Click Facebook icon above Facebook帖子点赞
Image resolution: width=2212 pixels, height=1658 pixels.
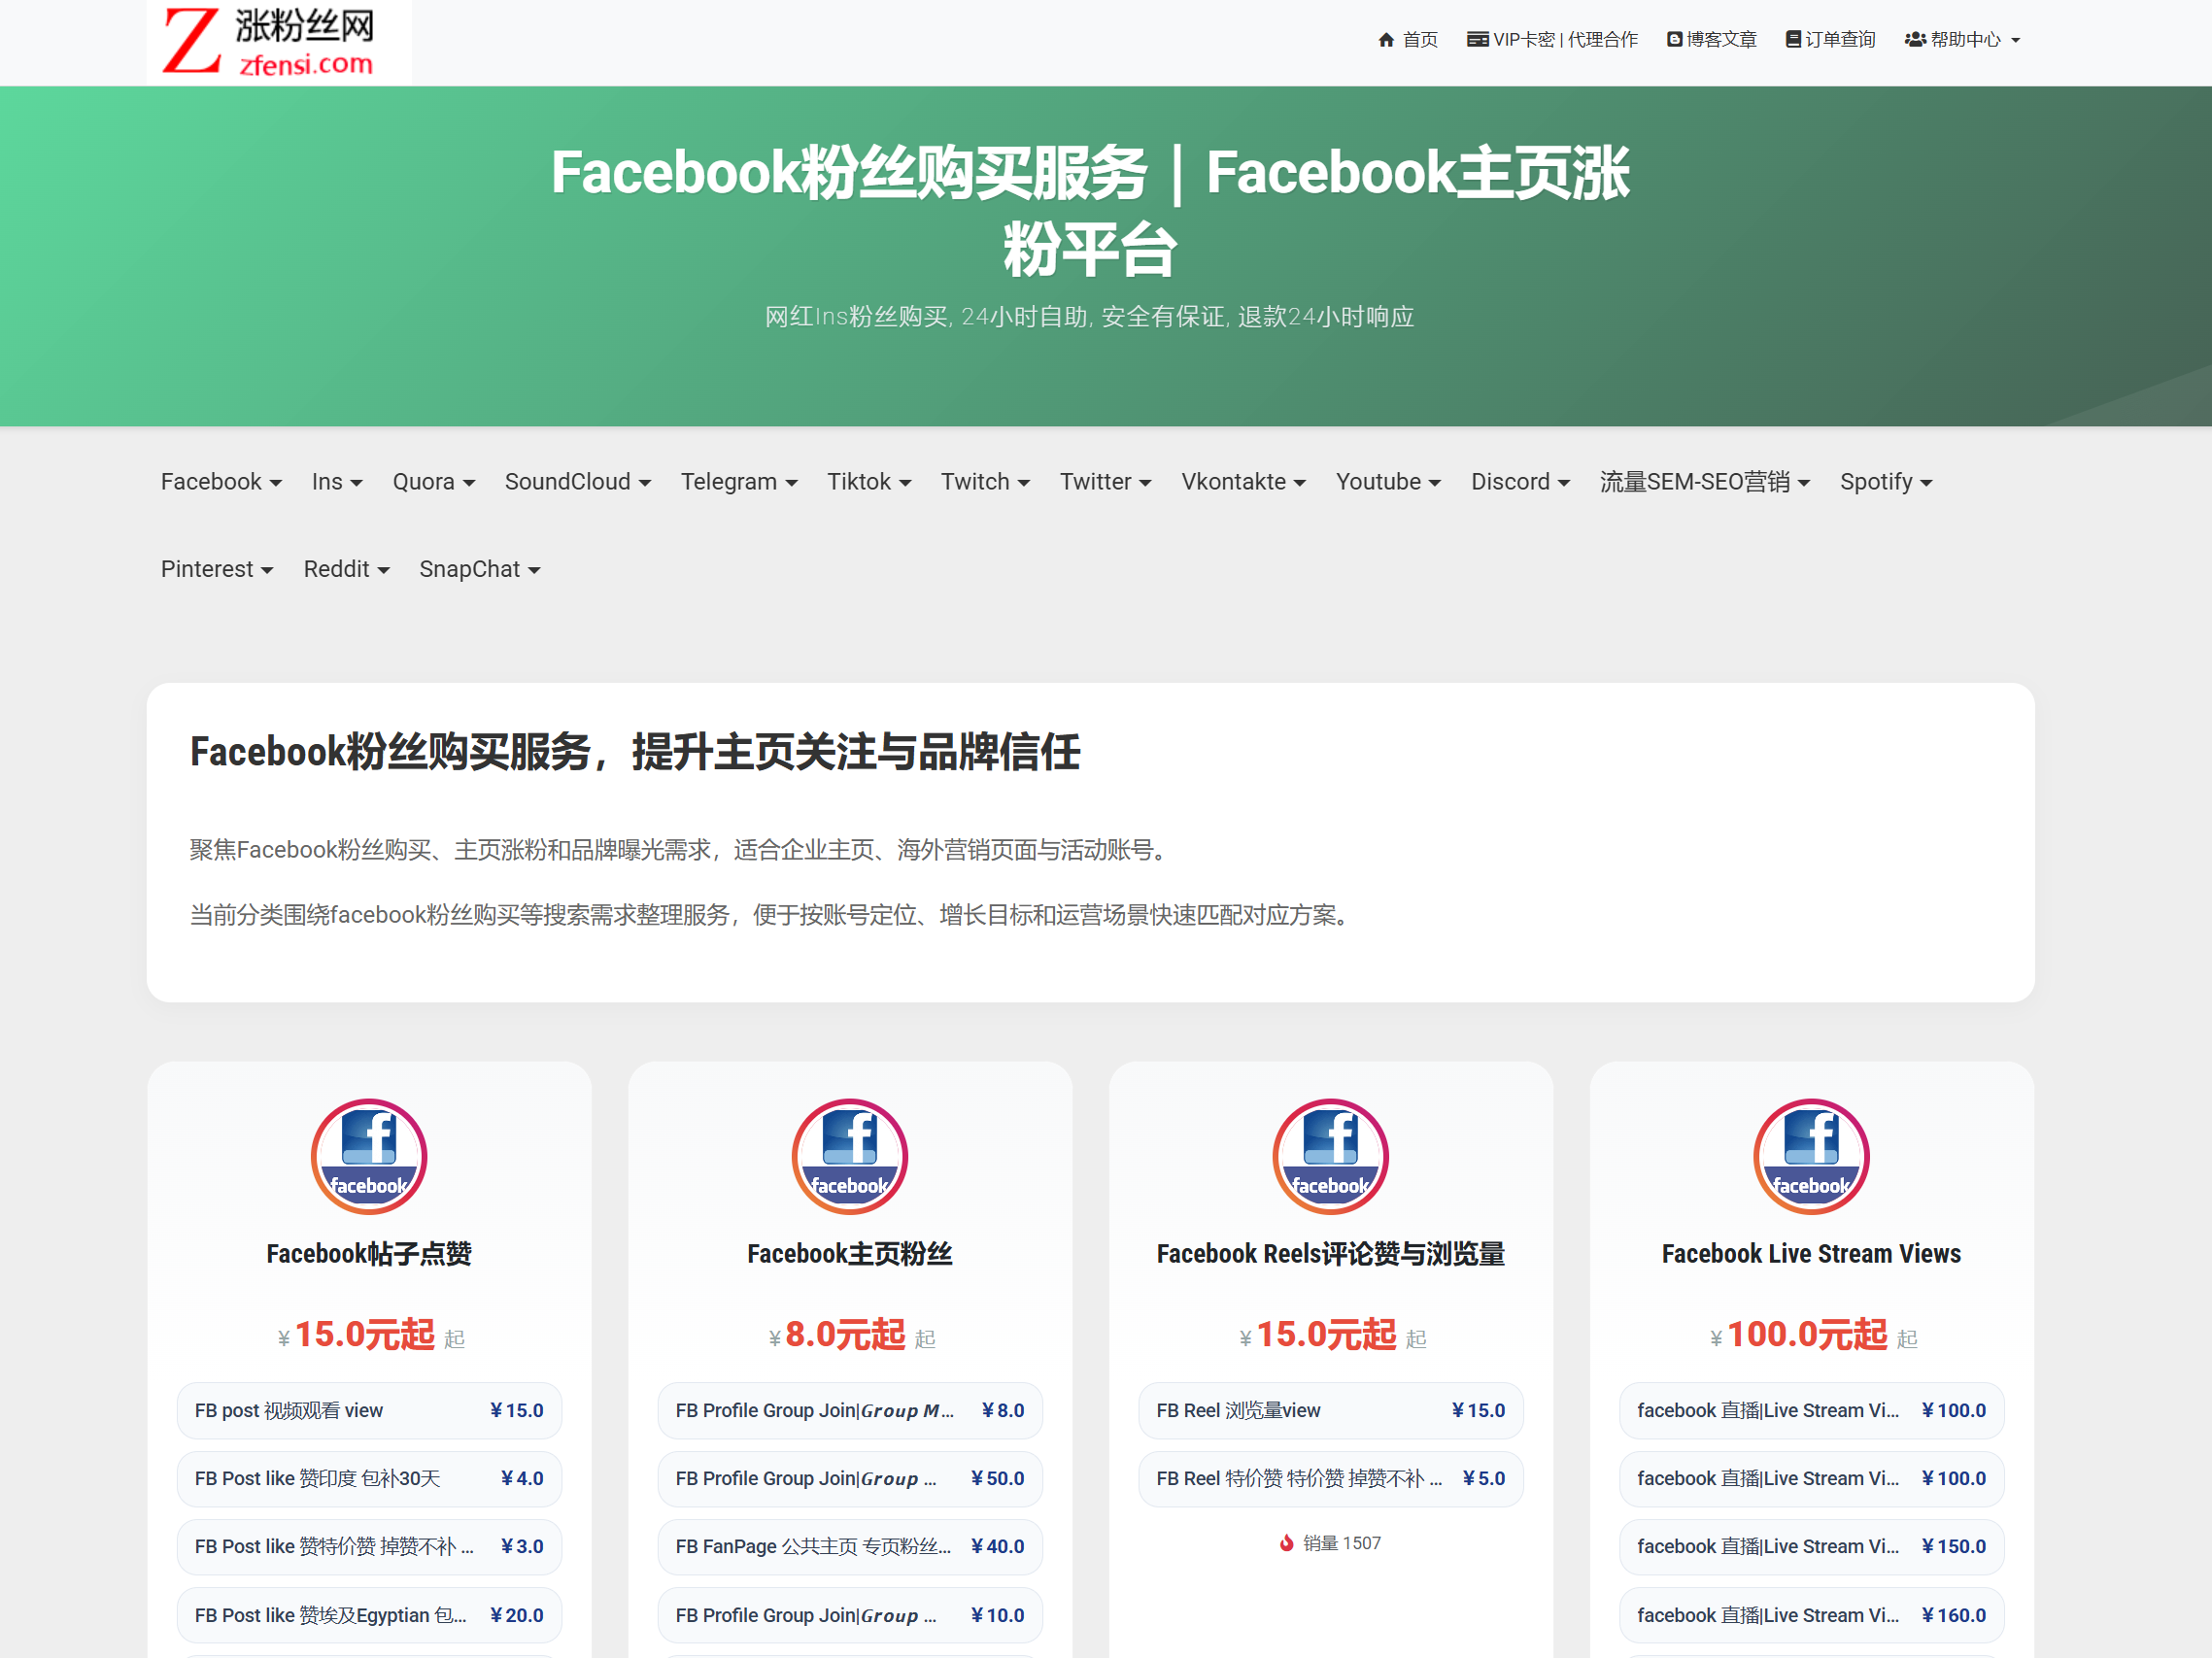pos(369,1157)
